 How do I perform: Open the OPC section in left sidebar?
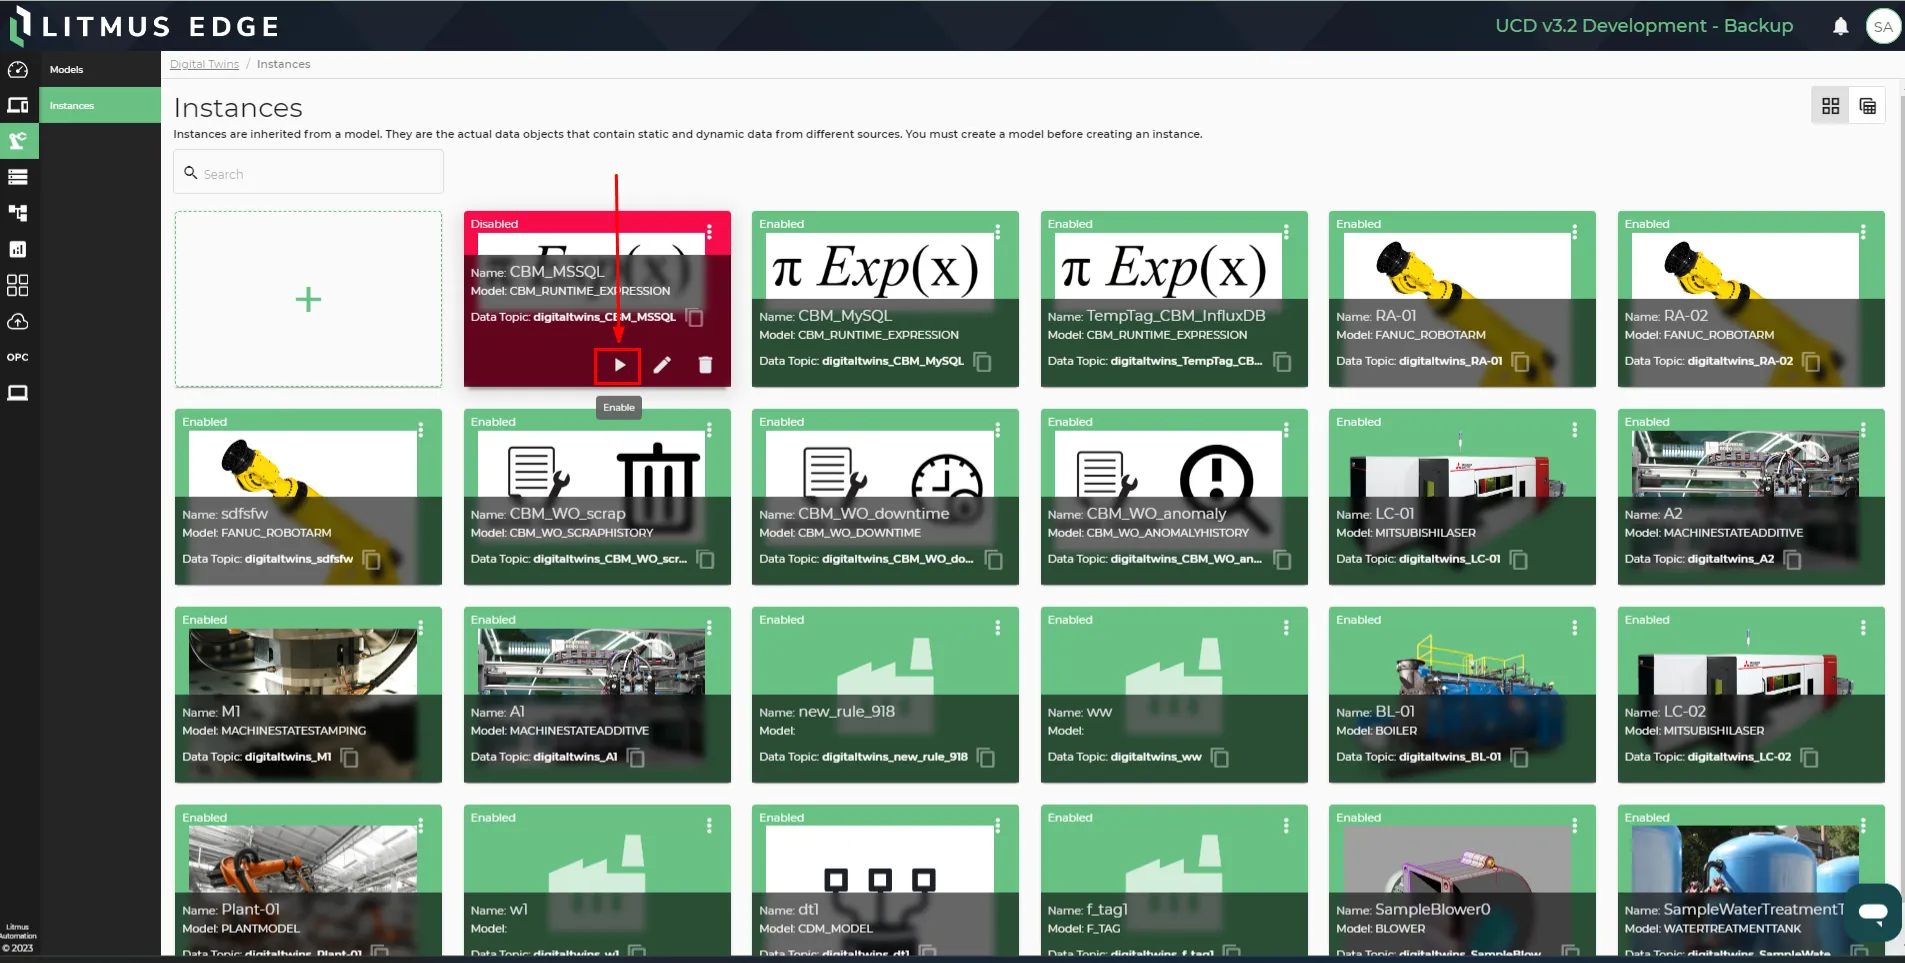pyautogui.click(x=18, y=357)
